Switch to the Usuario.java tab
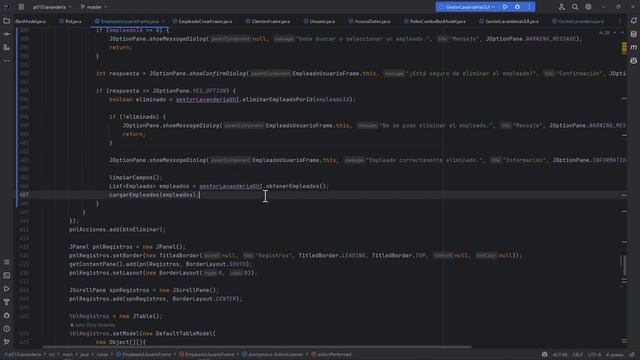Viewport: 640px width, 360px height. [x=319, y=21]
